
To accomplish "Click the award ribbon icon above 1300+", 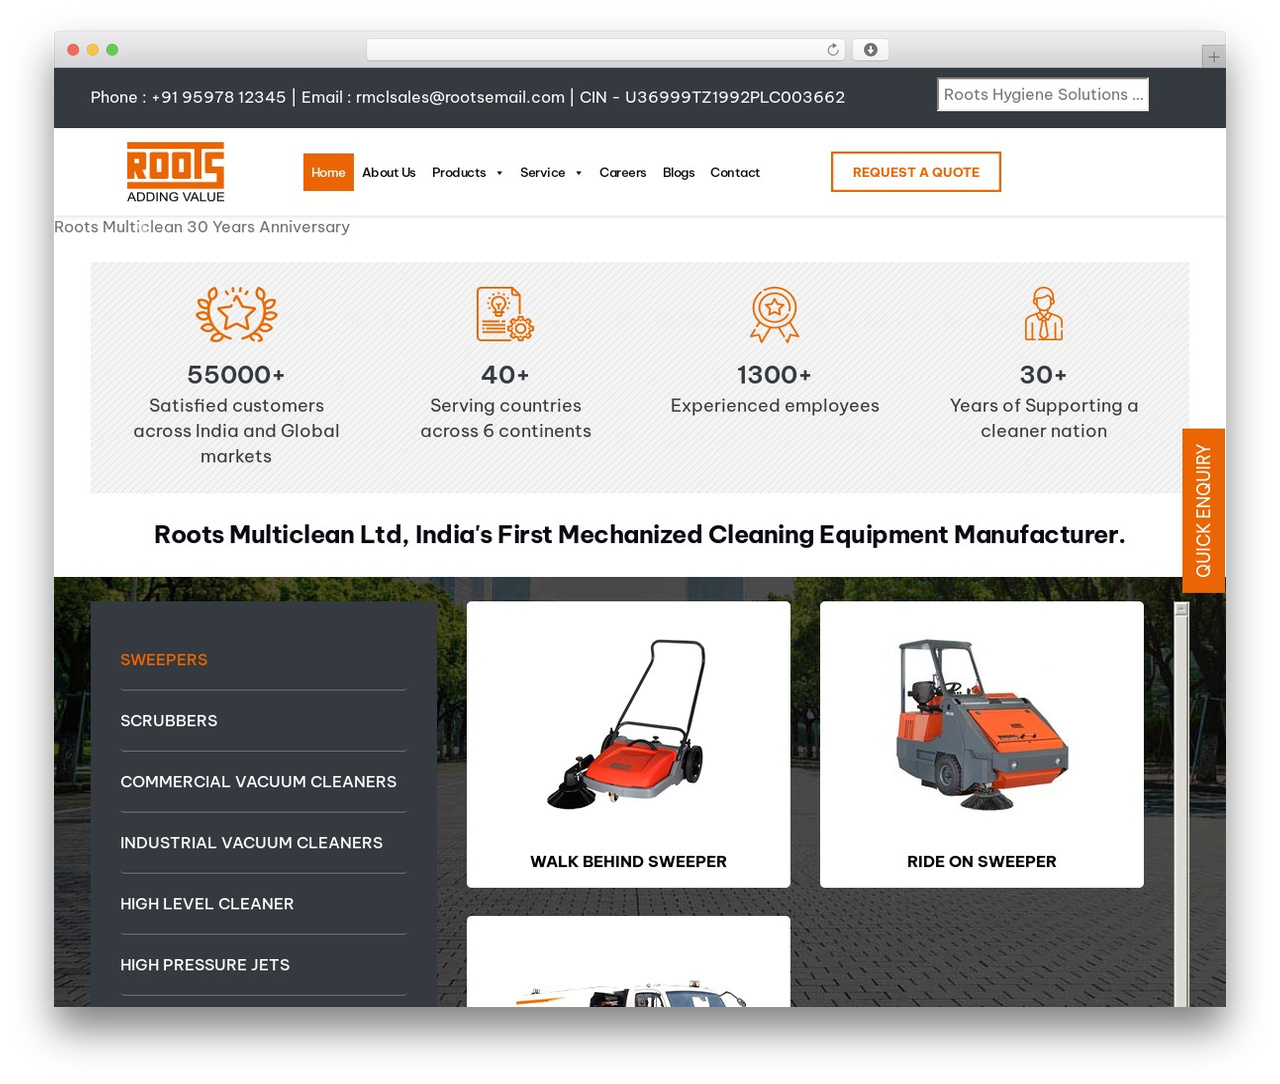I will click(775, 315).
